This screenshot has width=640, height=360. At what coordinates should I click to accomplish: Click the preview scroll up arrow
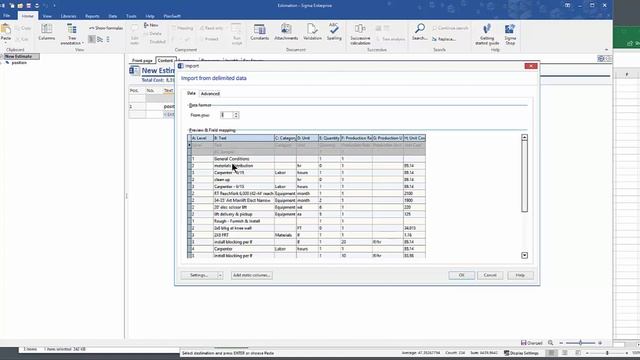point(524,138)
